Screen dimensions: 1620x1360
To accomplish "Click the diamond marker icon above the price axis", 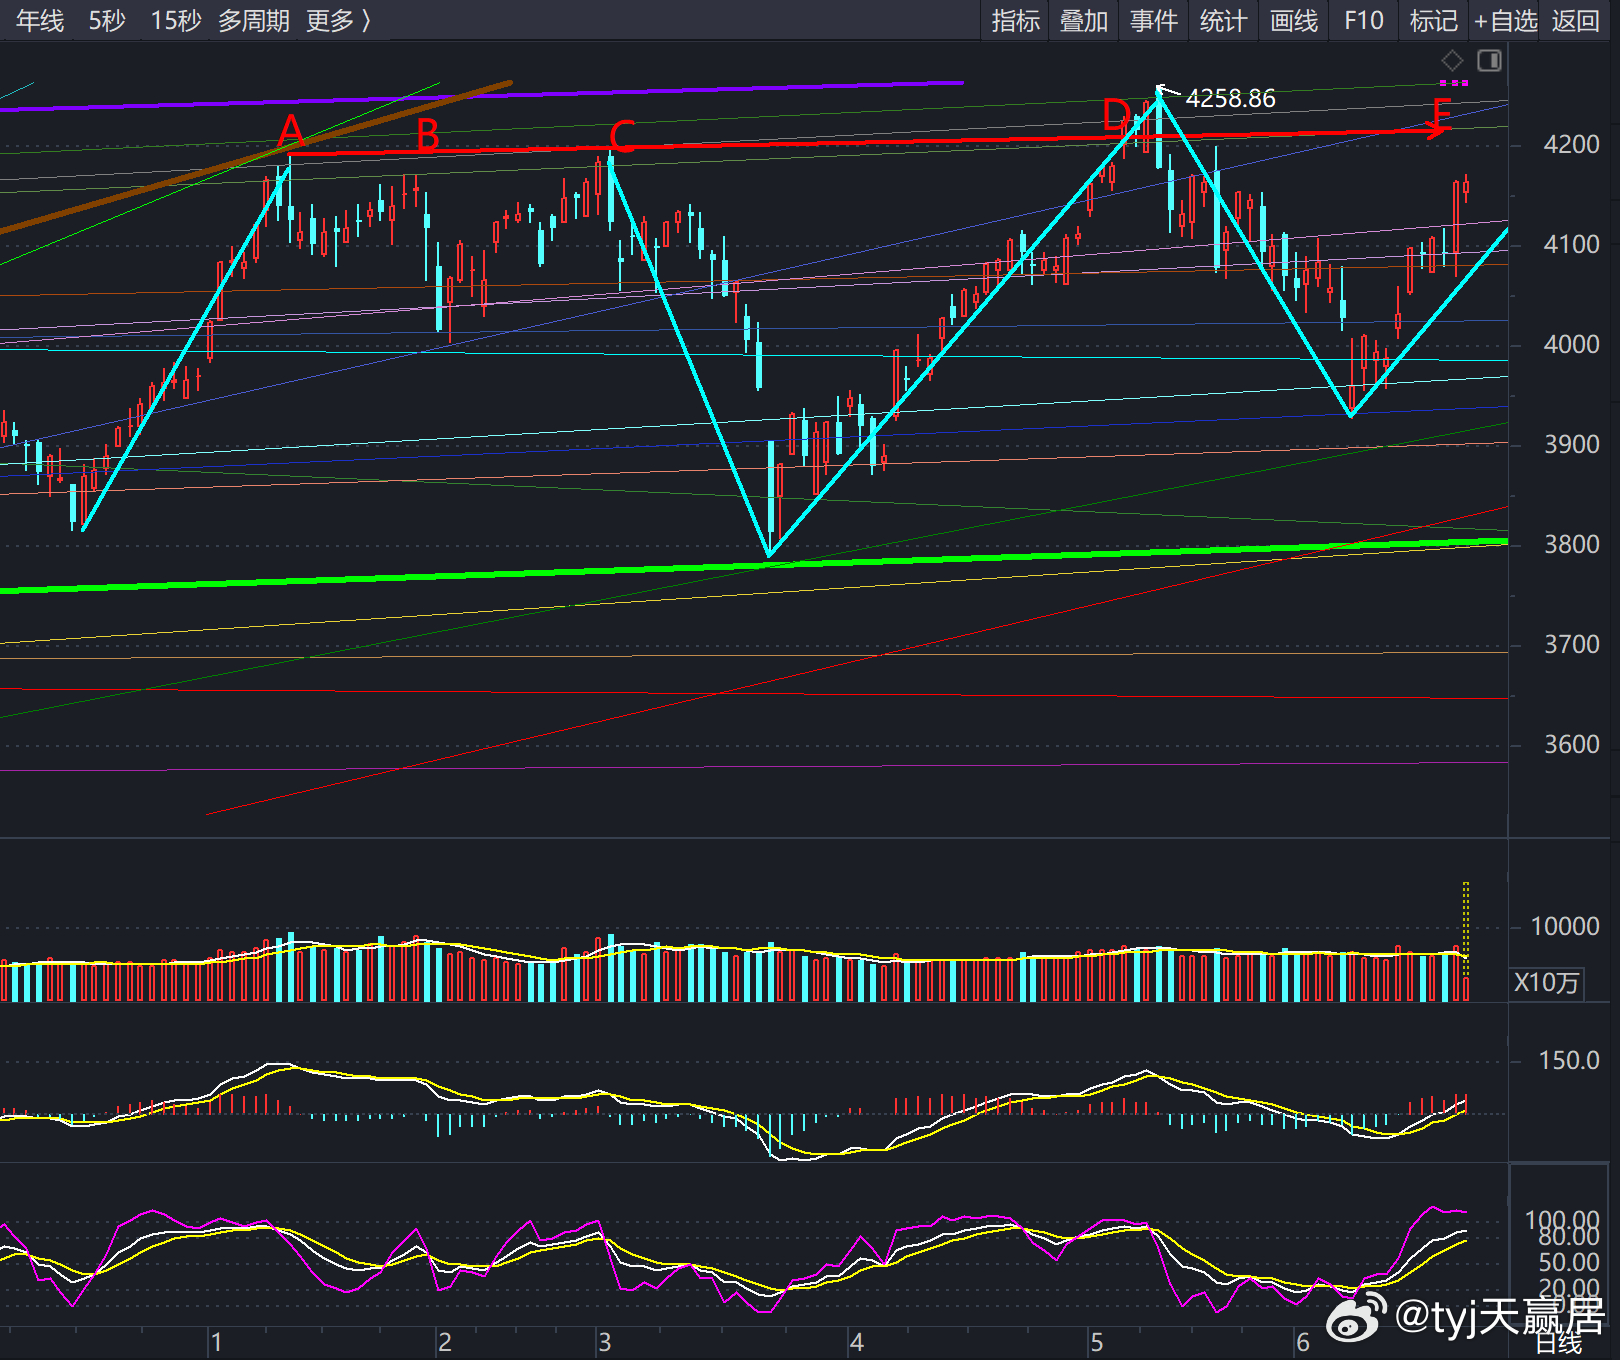I will point(1452,61).
